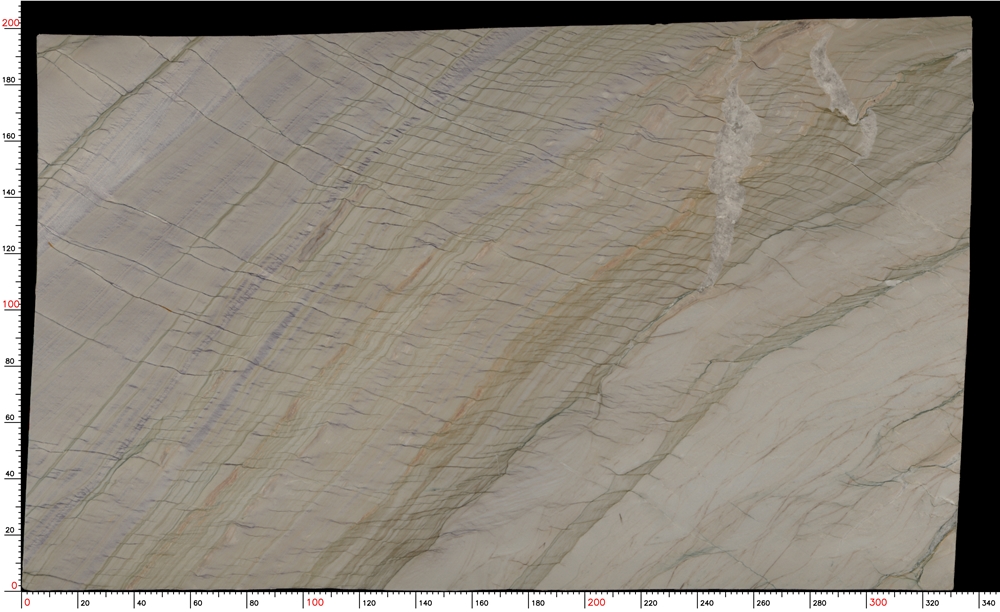Click the 160 label on the horizontal ruler
Viewport: 1000px width, 612px height.
point(482,603)
